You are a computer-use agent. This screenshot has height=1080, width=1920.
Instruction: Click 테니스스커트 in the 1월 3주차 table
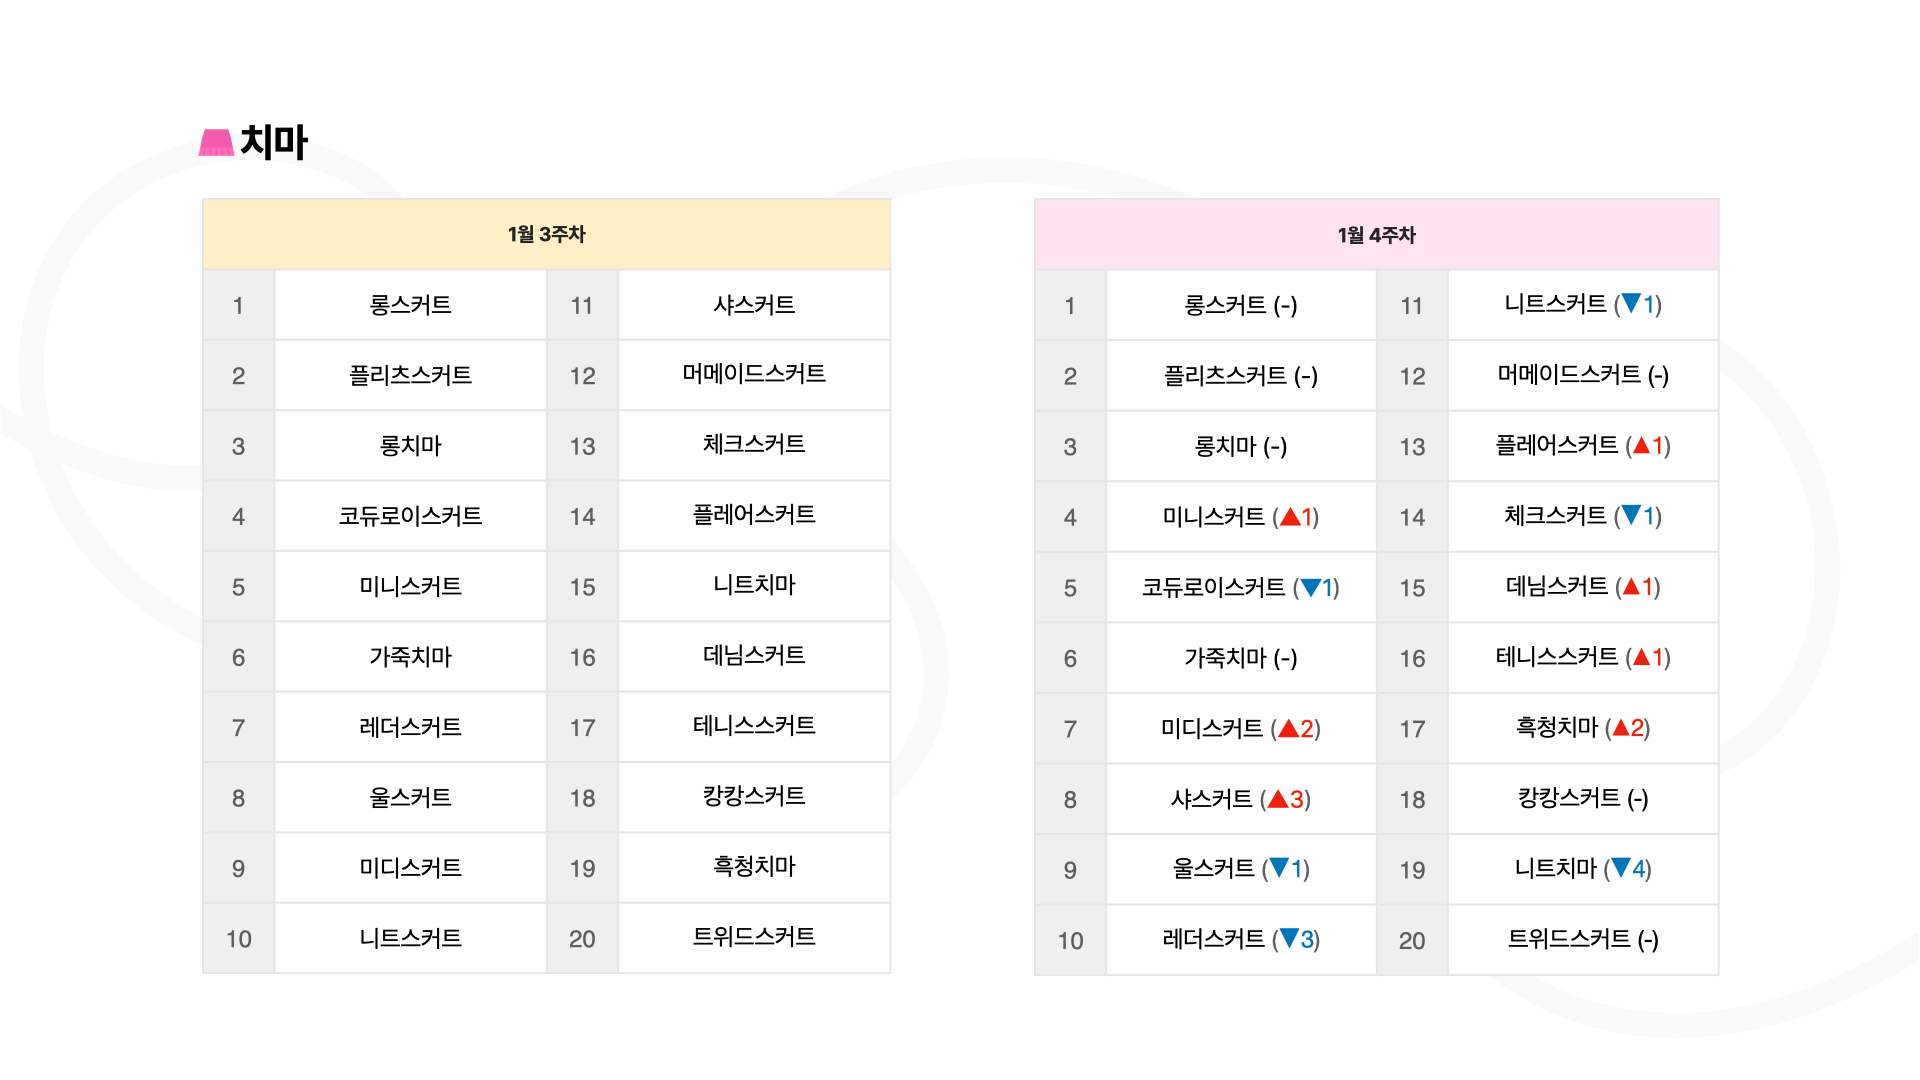click(x=754, y=727)
